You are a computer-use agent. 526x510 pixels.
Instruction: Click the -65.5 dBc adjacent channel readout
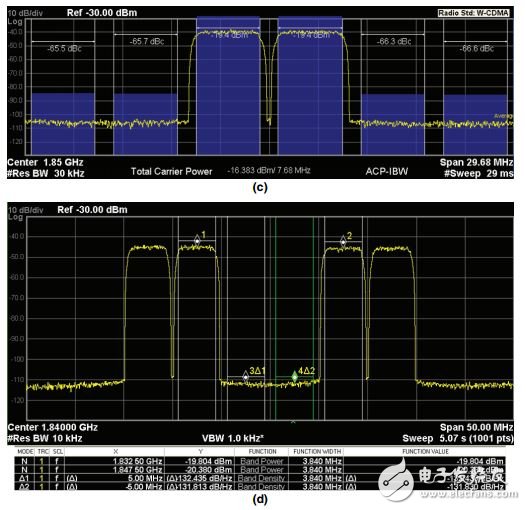(64, 49)
